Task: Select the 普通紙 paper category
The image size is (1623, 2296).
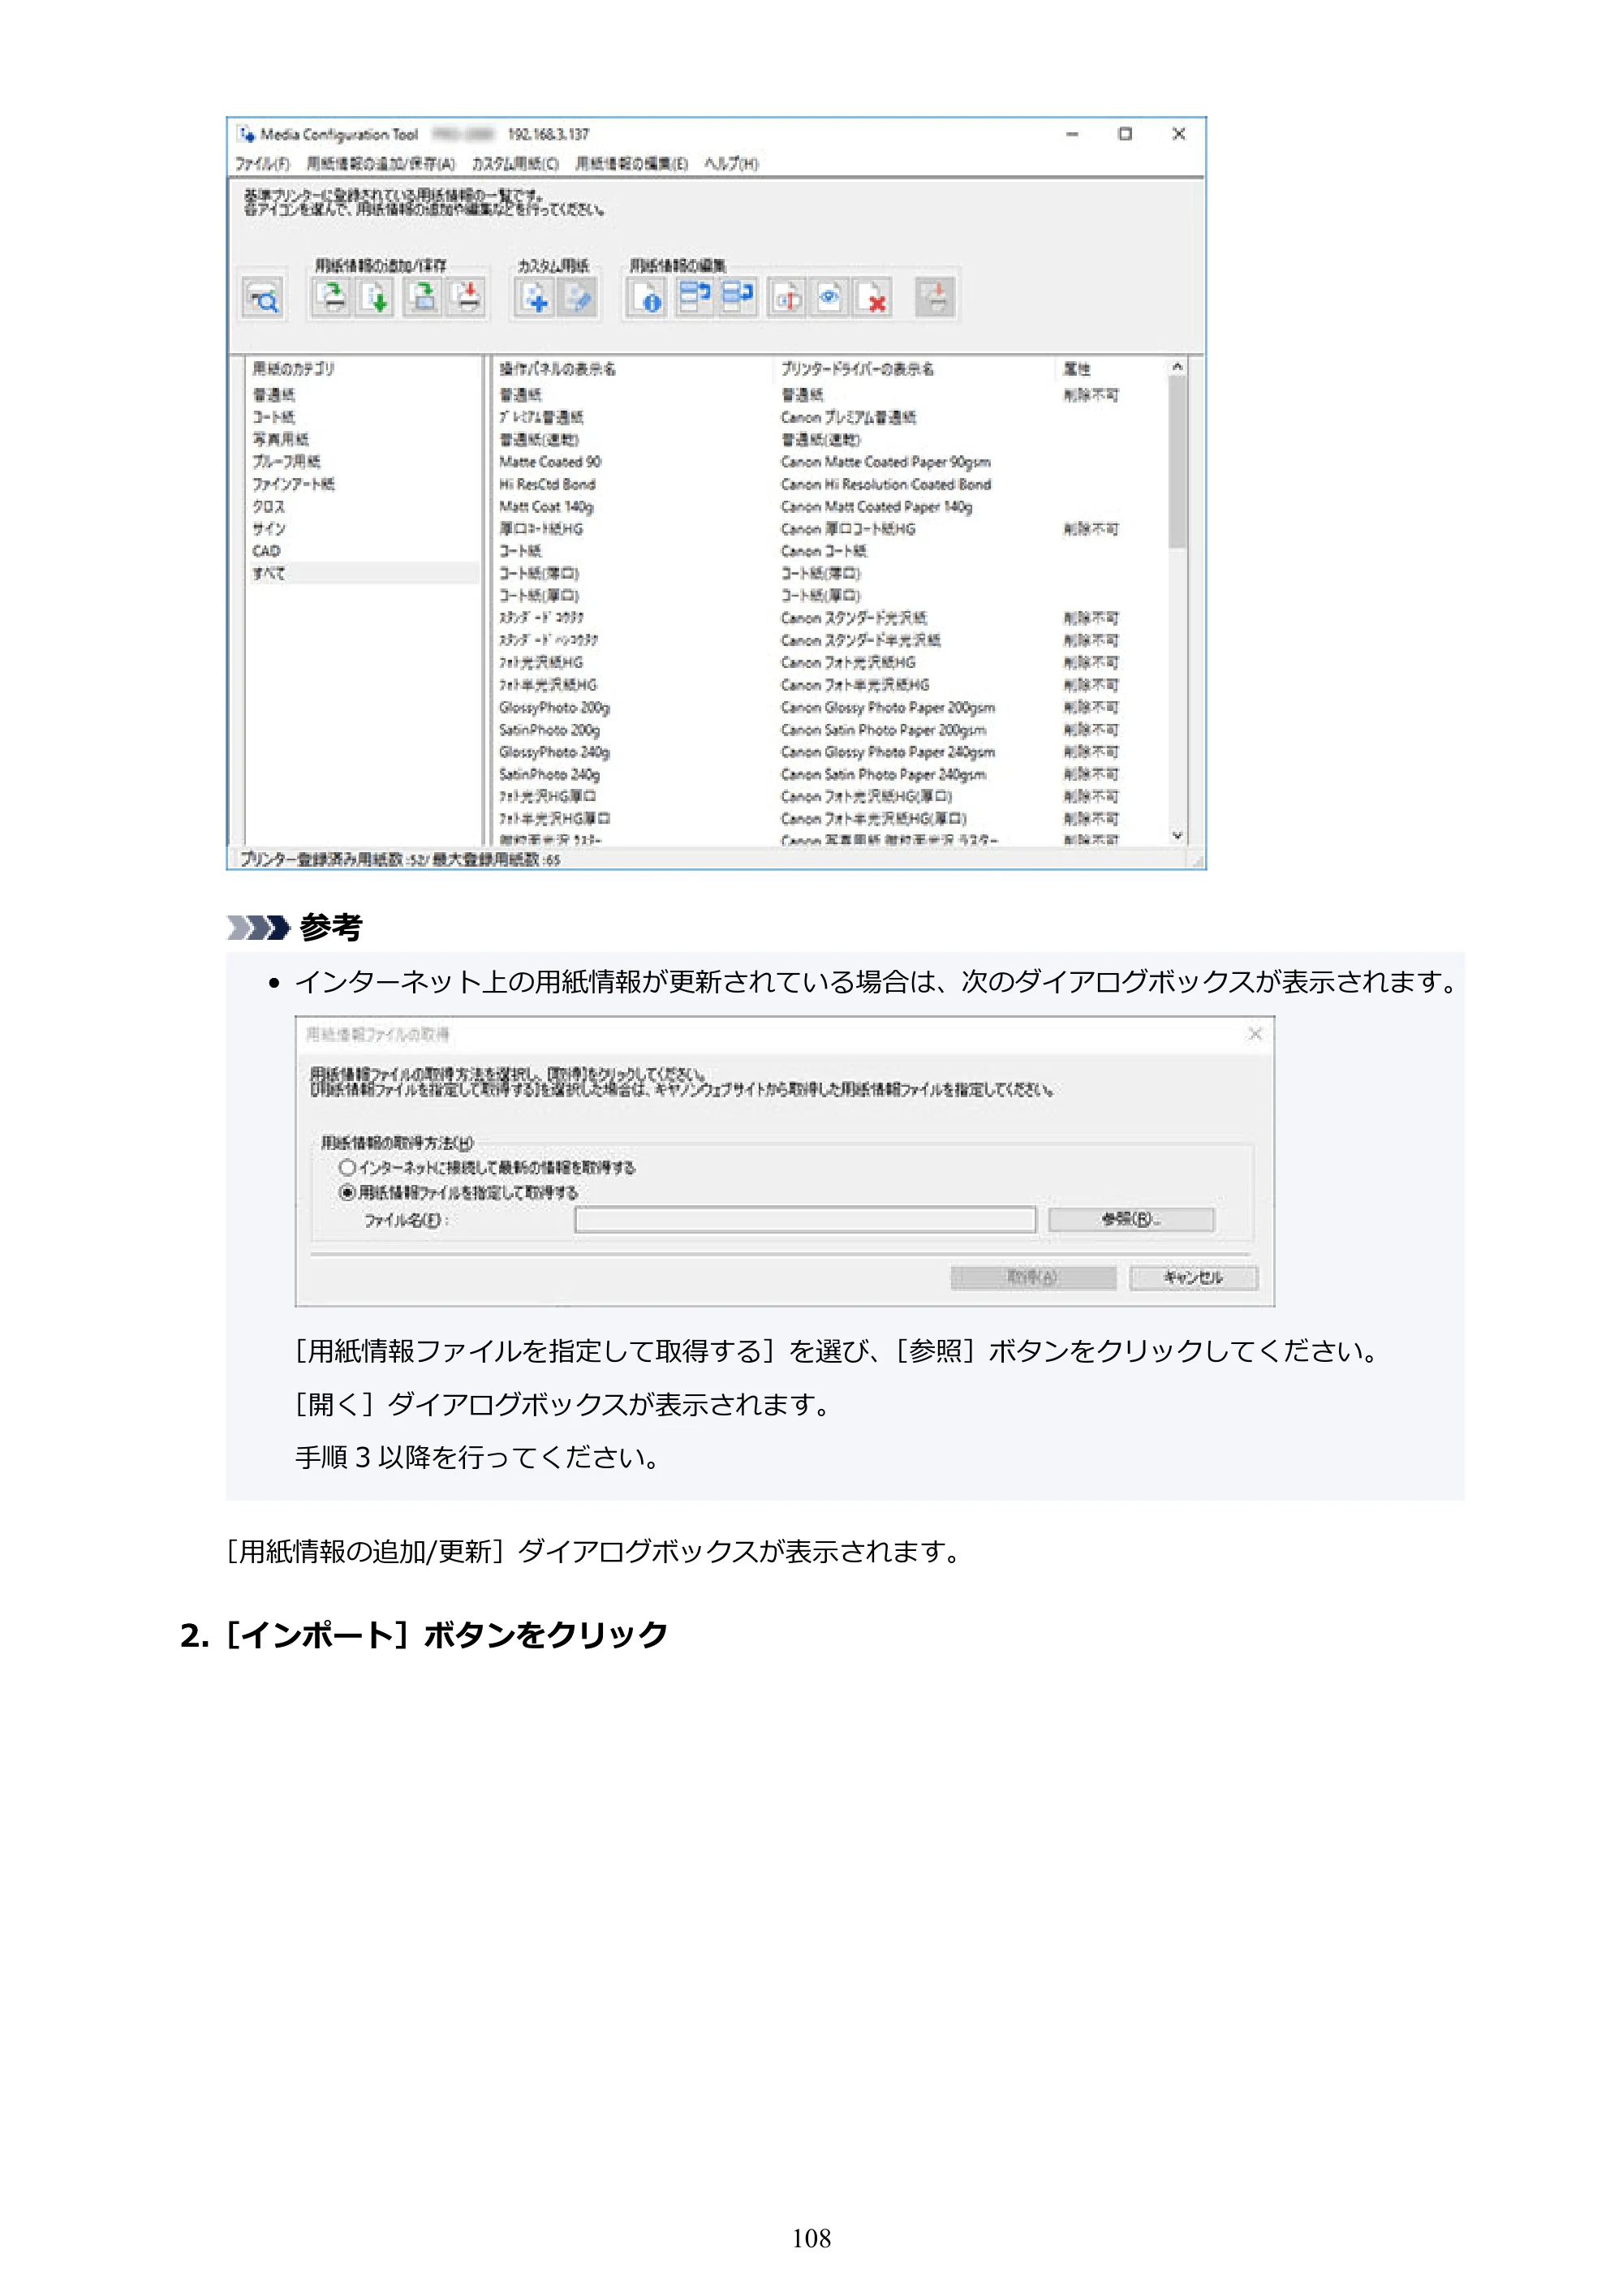Action: point(273,395)
